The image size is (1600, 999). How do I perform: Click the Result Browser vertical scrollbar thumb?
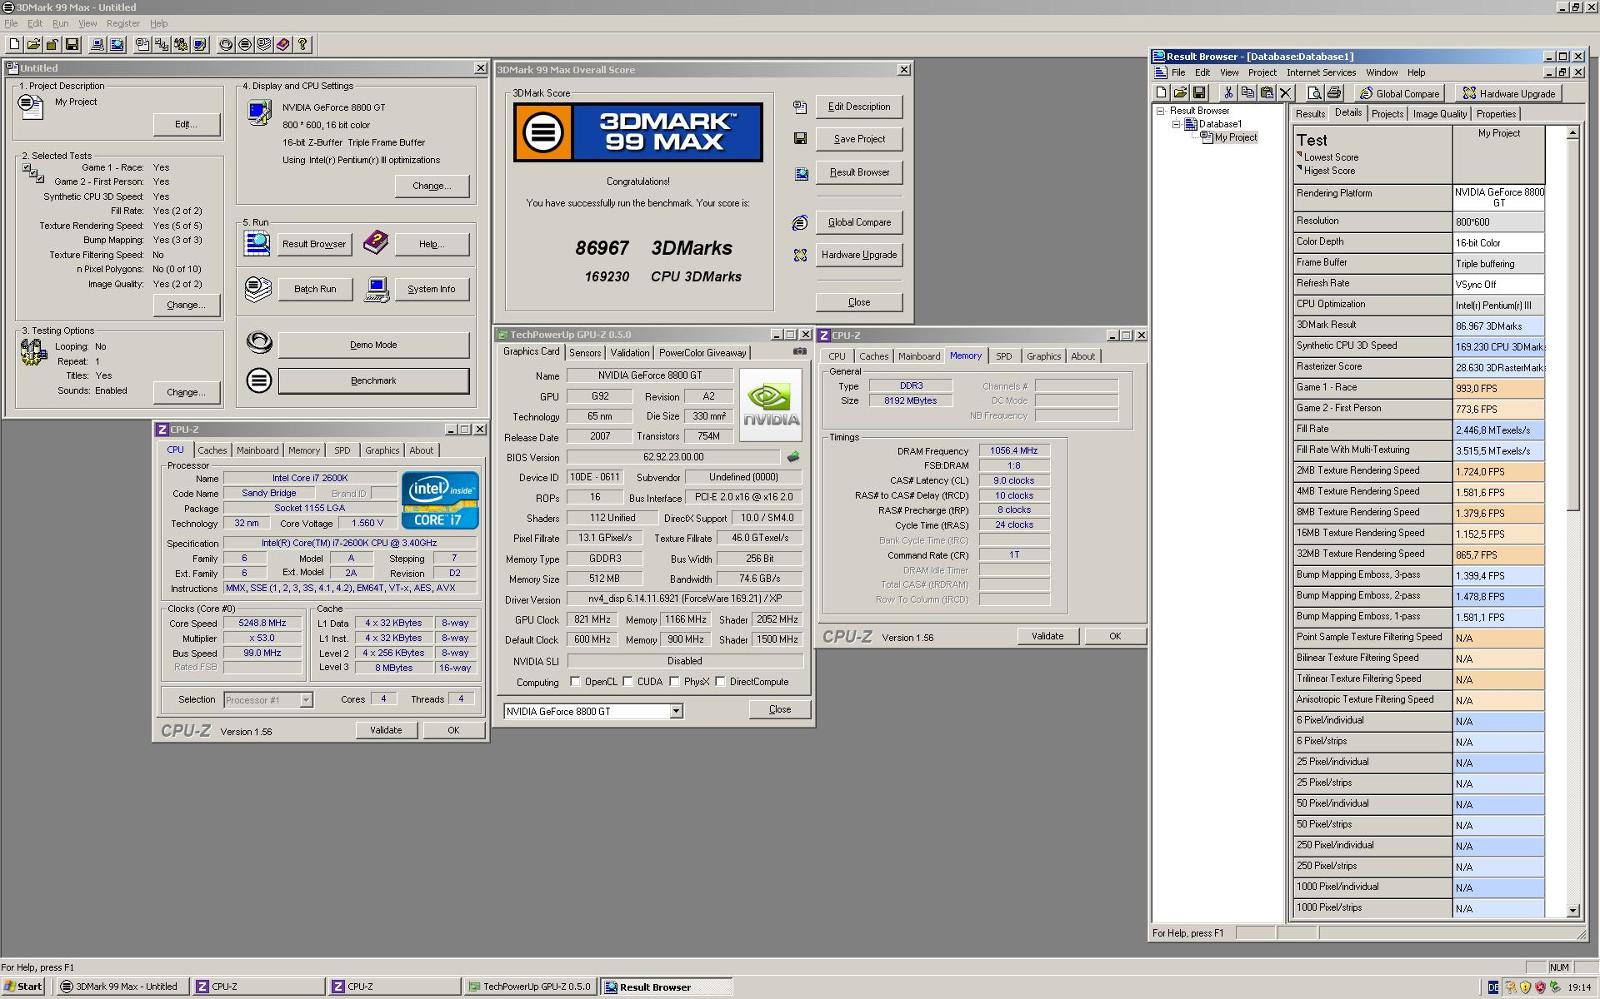(1573, 323)
